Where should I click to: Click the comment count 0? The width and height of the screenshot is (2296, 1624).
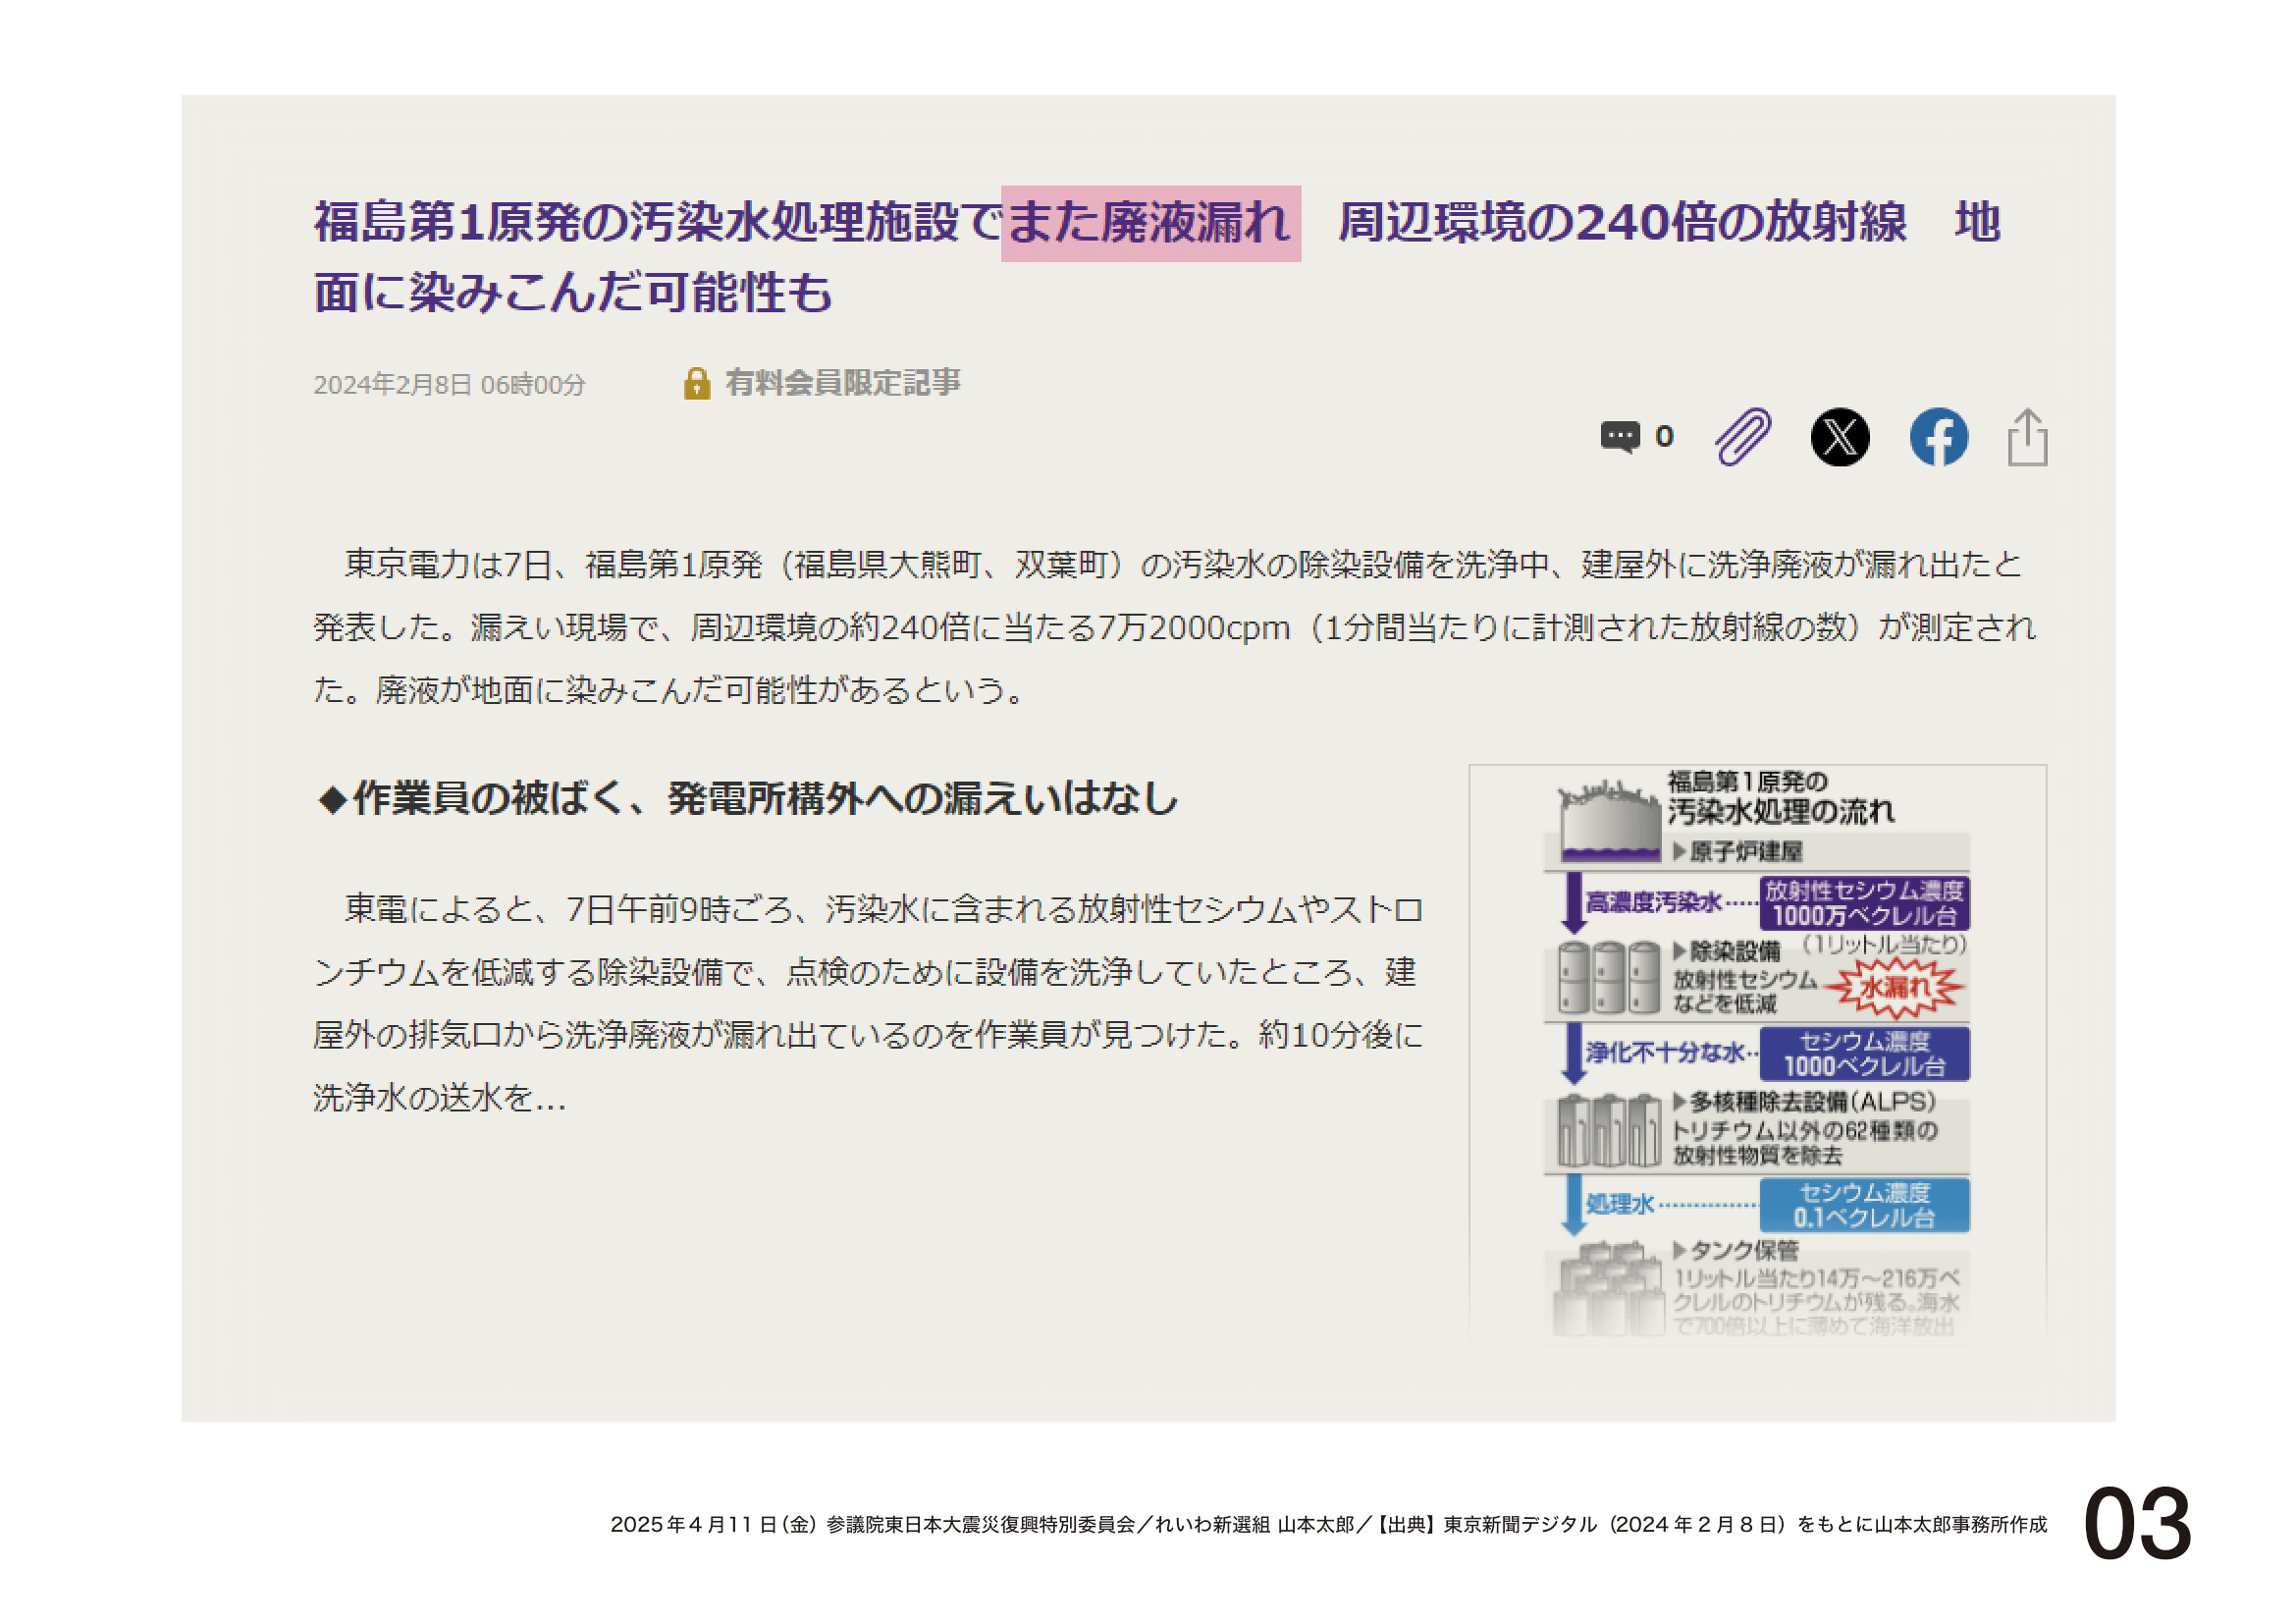coord(1664,437)
